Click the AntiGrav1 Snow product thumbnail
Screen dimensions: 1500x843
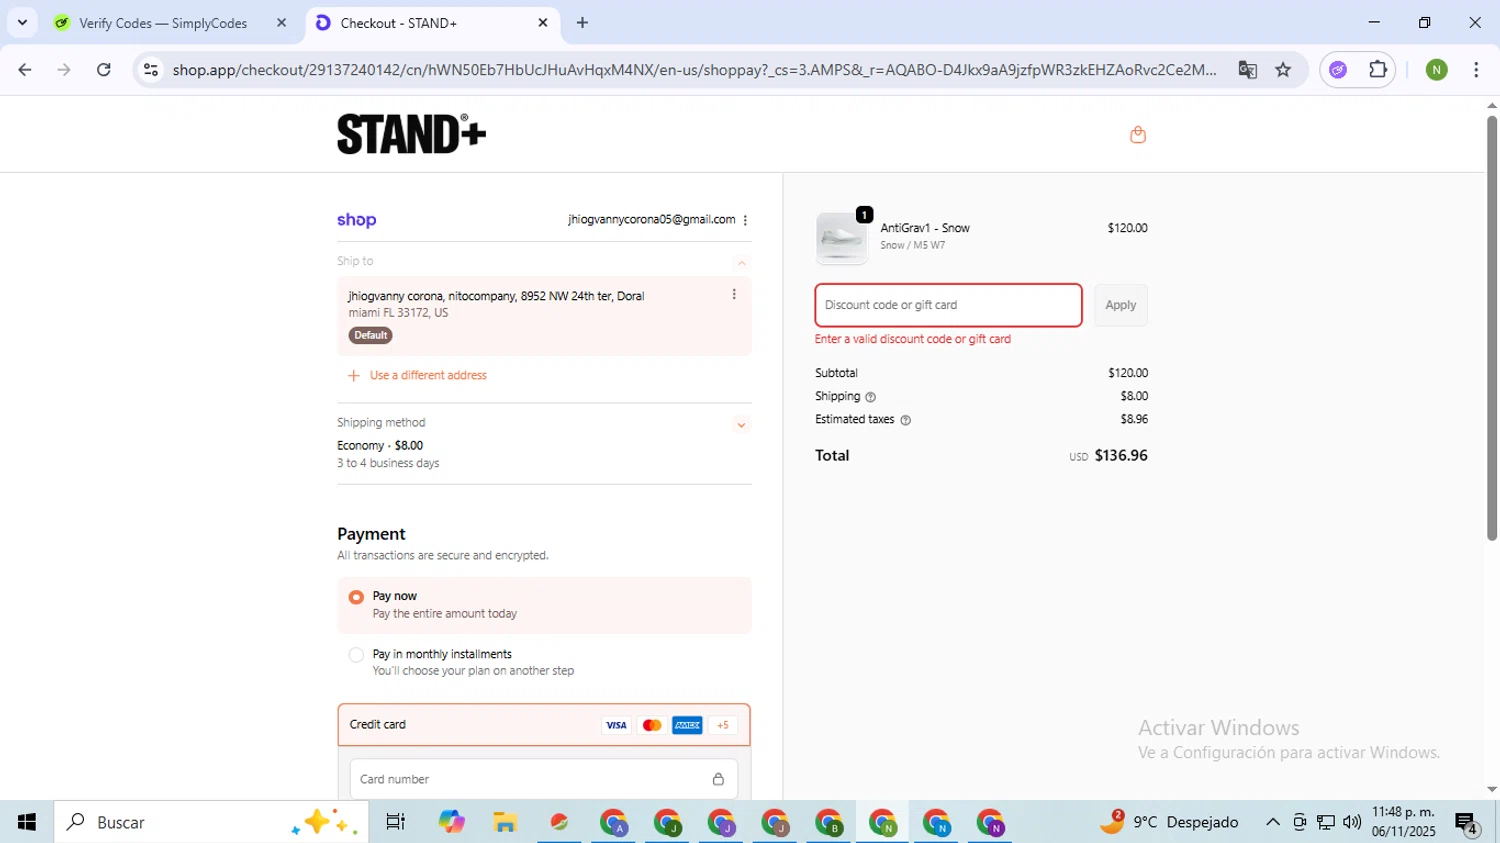click(841, 238)
